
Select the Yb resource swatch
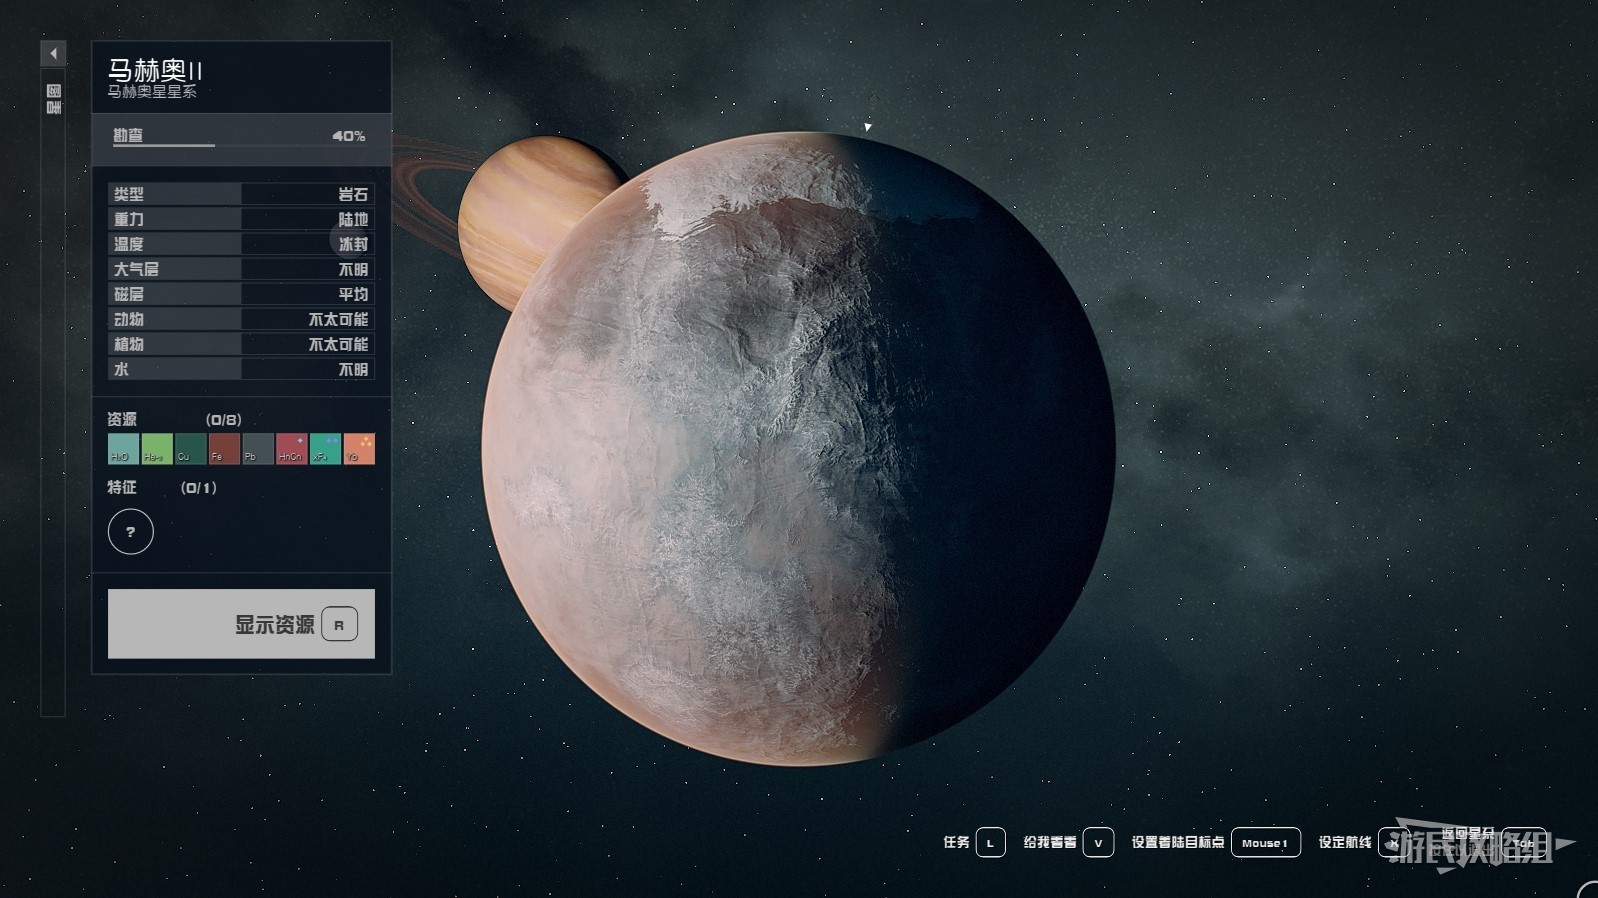pos(359,448)
